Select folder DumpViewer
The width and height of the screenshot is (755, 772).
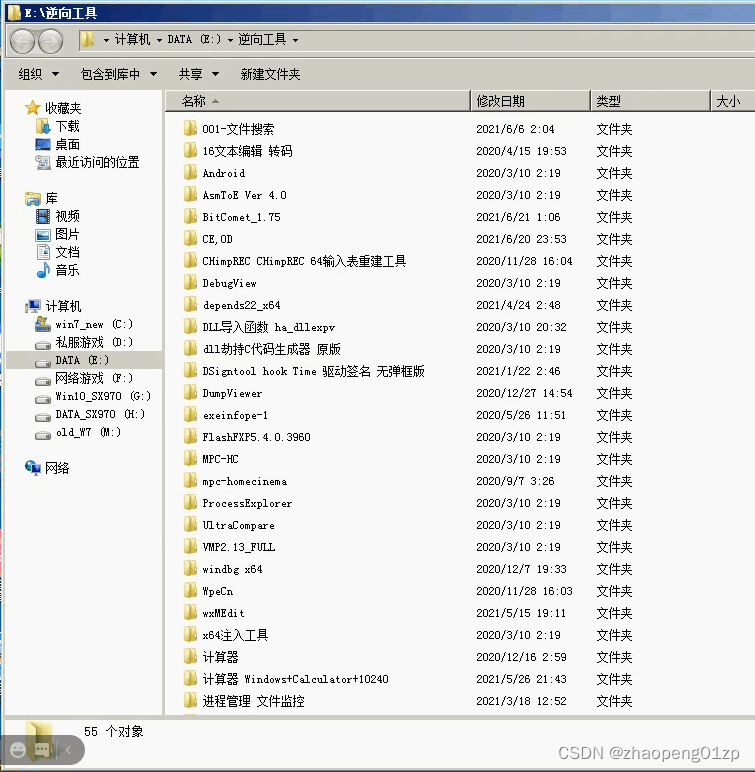pos(232,393)
